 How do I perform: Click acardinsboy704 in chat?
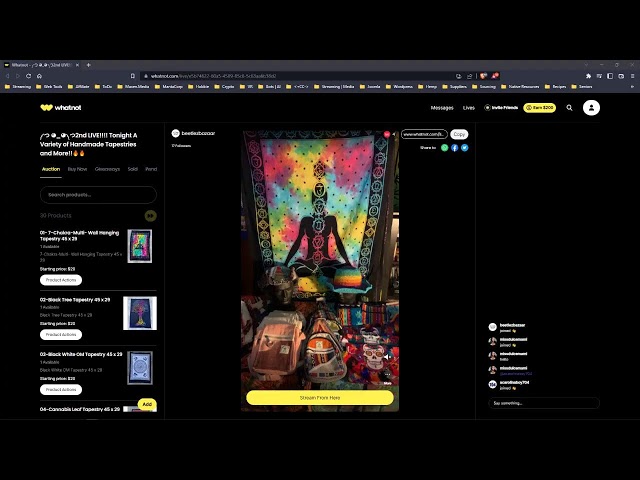(x=514, y=382)
